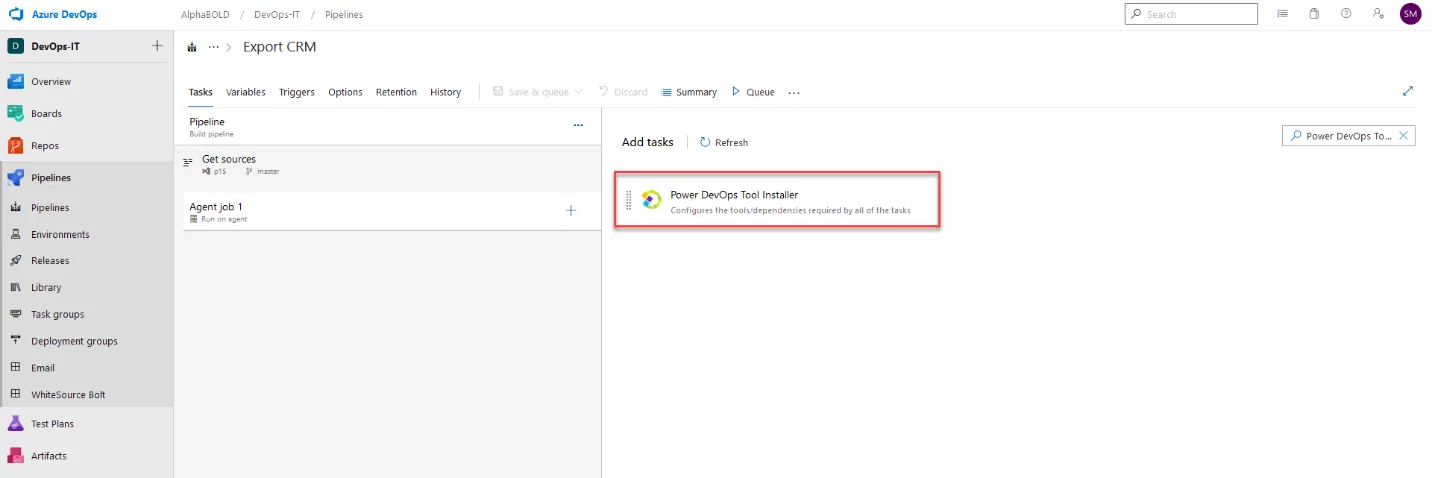Toggle full screen expand icon
The height and width of the screenshot is (478, 1432).
(1408, 91)
